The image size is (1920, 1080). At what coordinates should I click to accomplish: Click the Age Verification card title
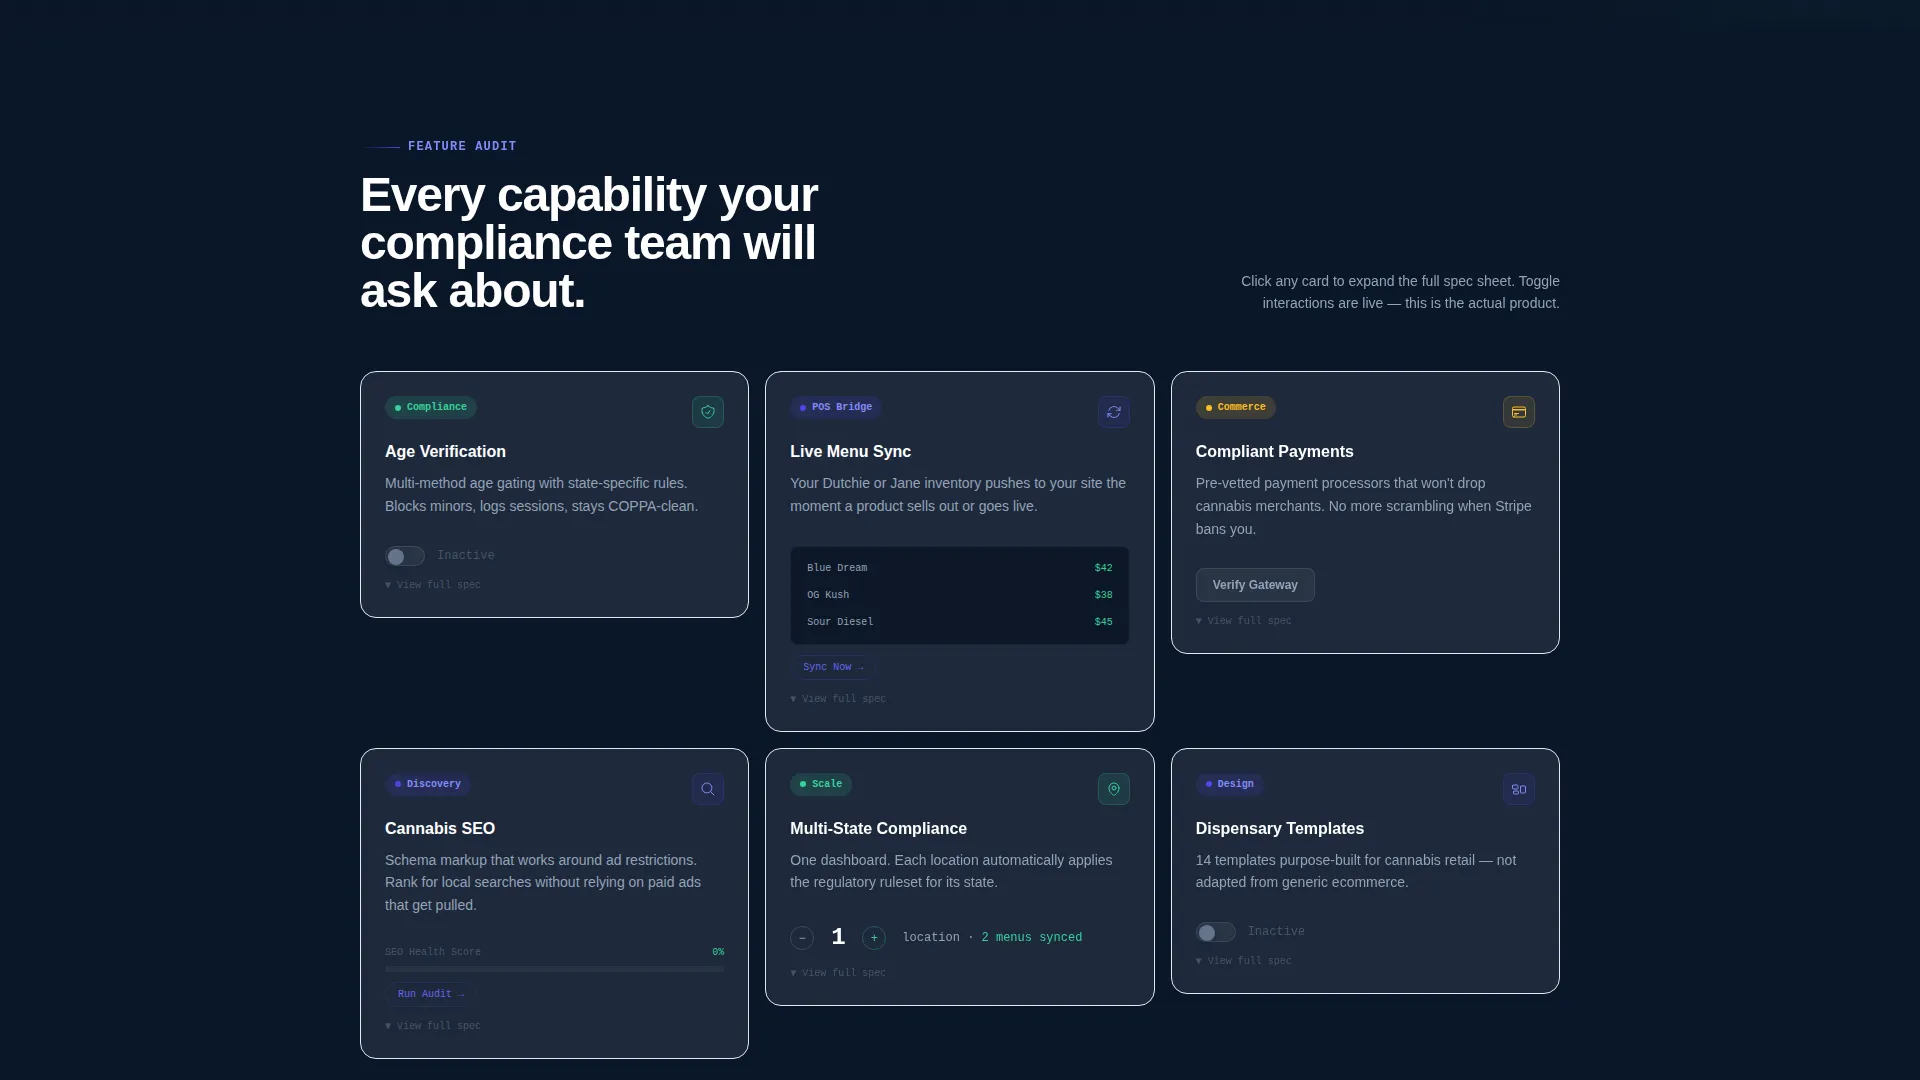click(445, 452)
